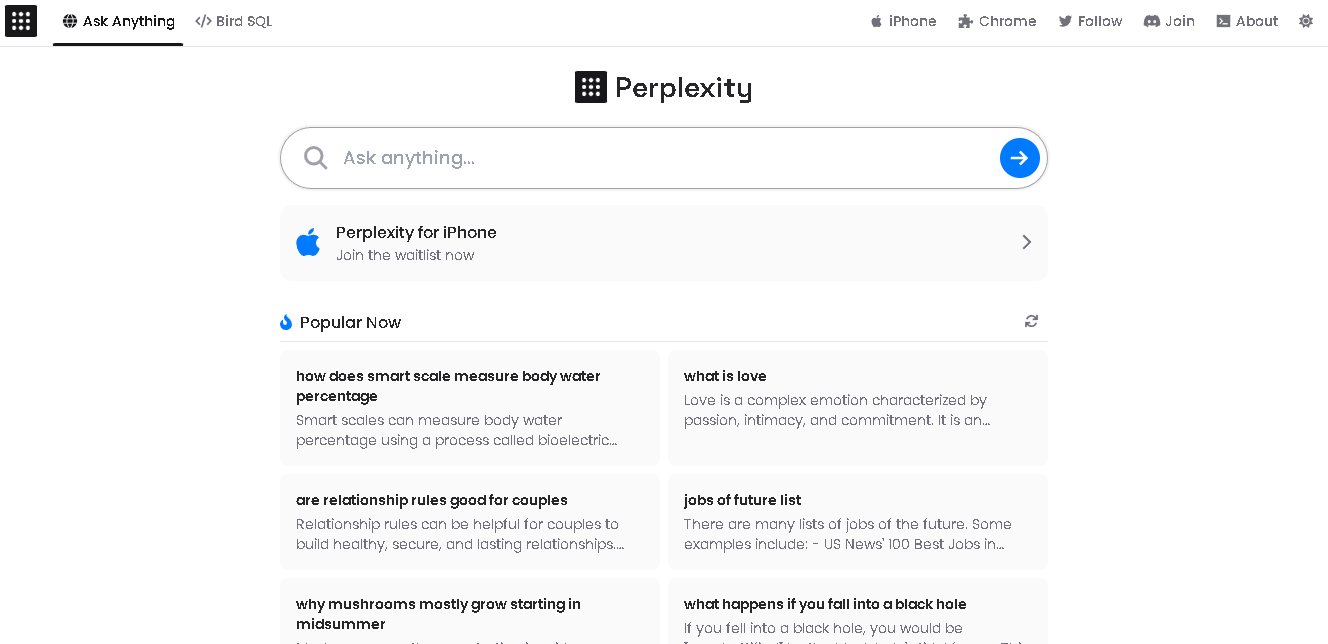
Task: Join the Discord community
Action: tap(1169, 21)
